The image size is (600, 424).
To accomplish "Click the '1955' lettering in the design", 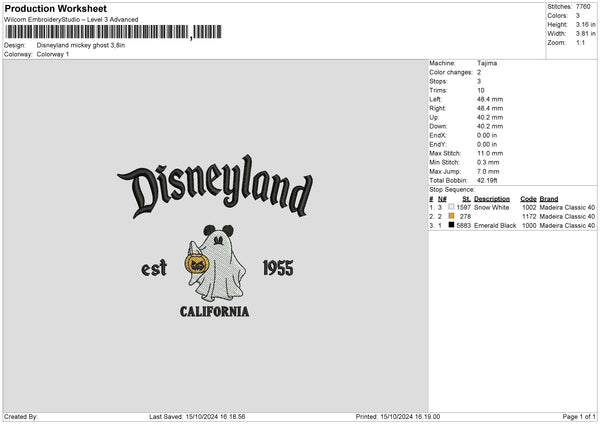I will pyautogui.click(x=278, y=268).
